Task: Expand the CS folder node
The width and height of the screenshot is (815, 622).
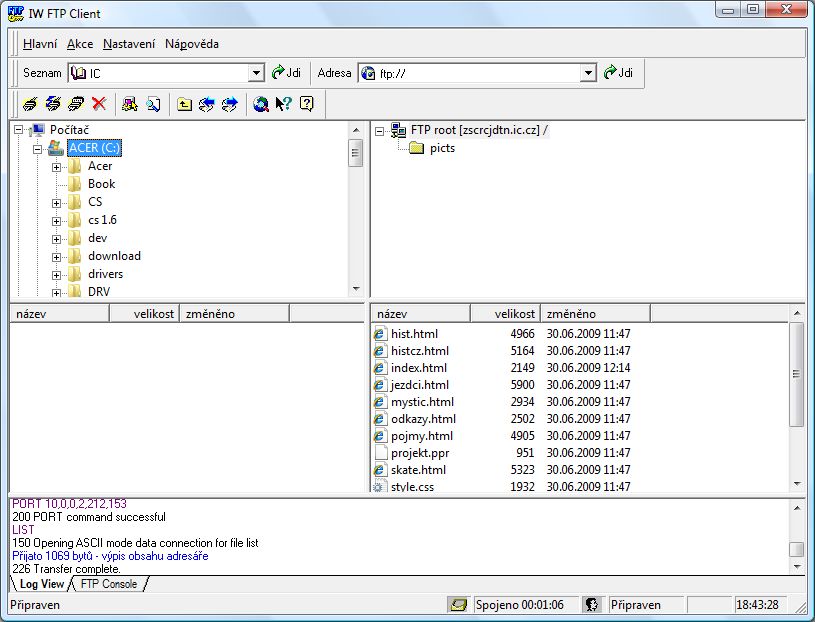Action: point(56,203)
